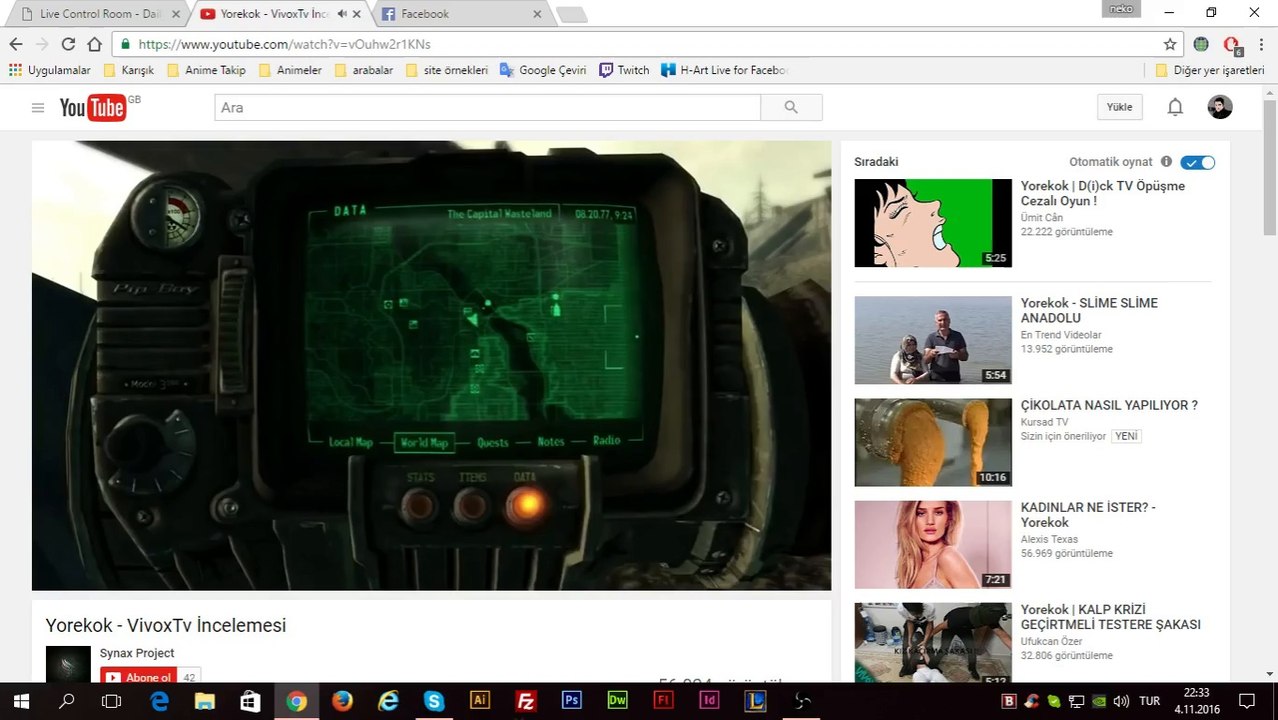This screenshot has width=1278, height=720.
Task: Close the Live Control Room tab
Action: (x=177, y=14)
